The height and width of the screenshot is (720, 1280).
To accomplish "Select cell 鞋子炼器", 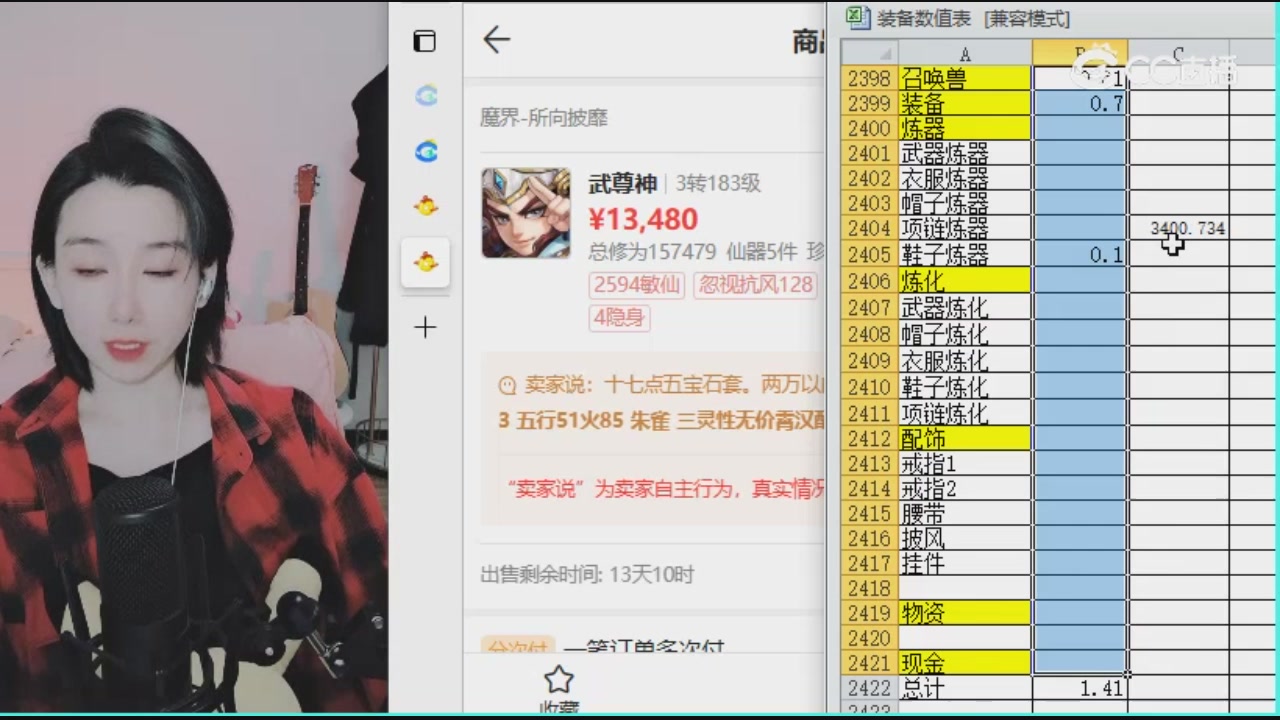I will (x=965, y=254).
